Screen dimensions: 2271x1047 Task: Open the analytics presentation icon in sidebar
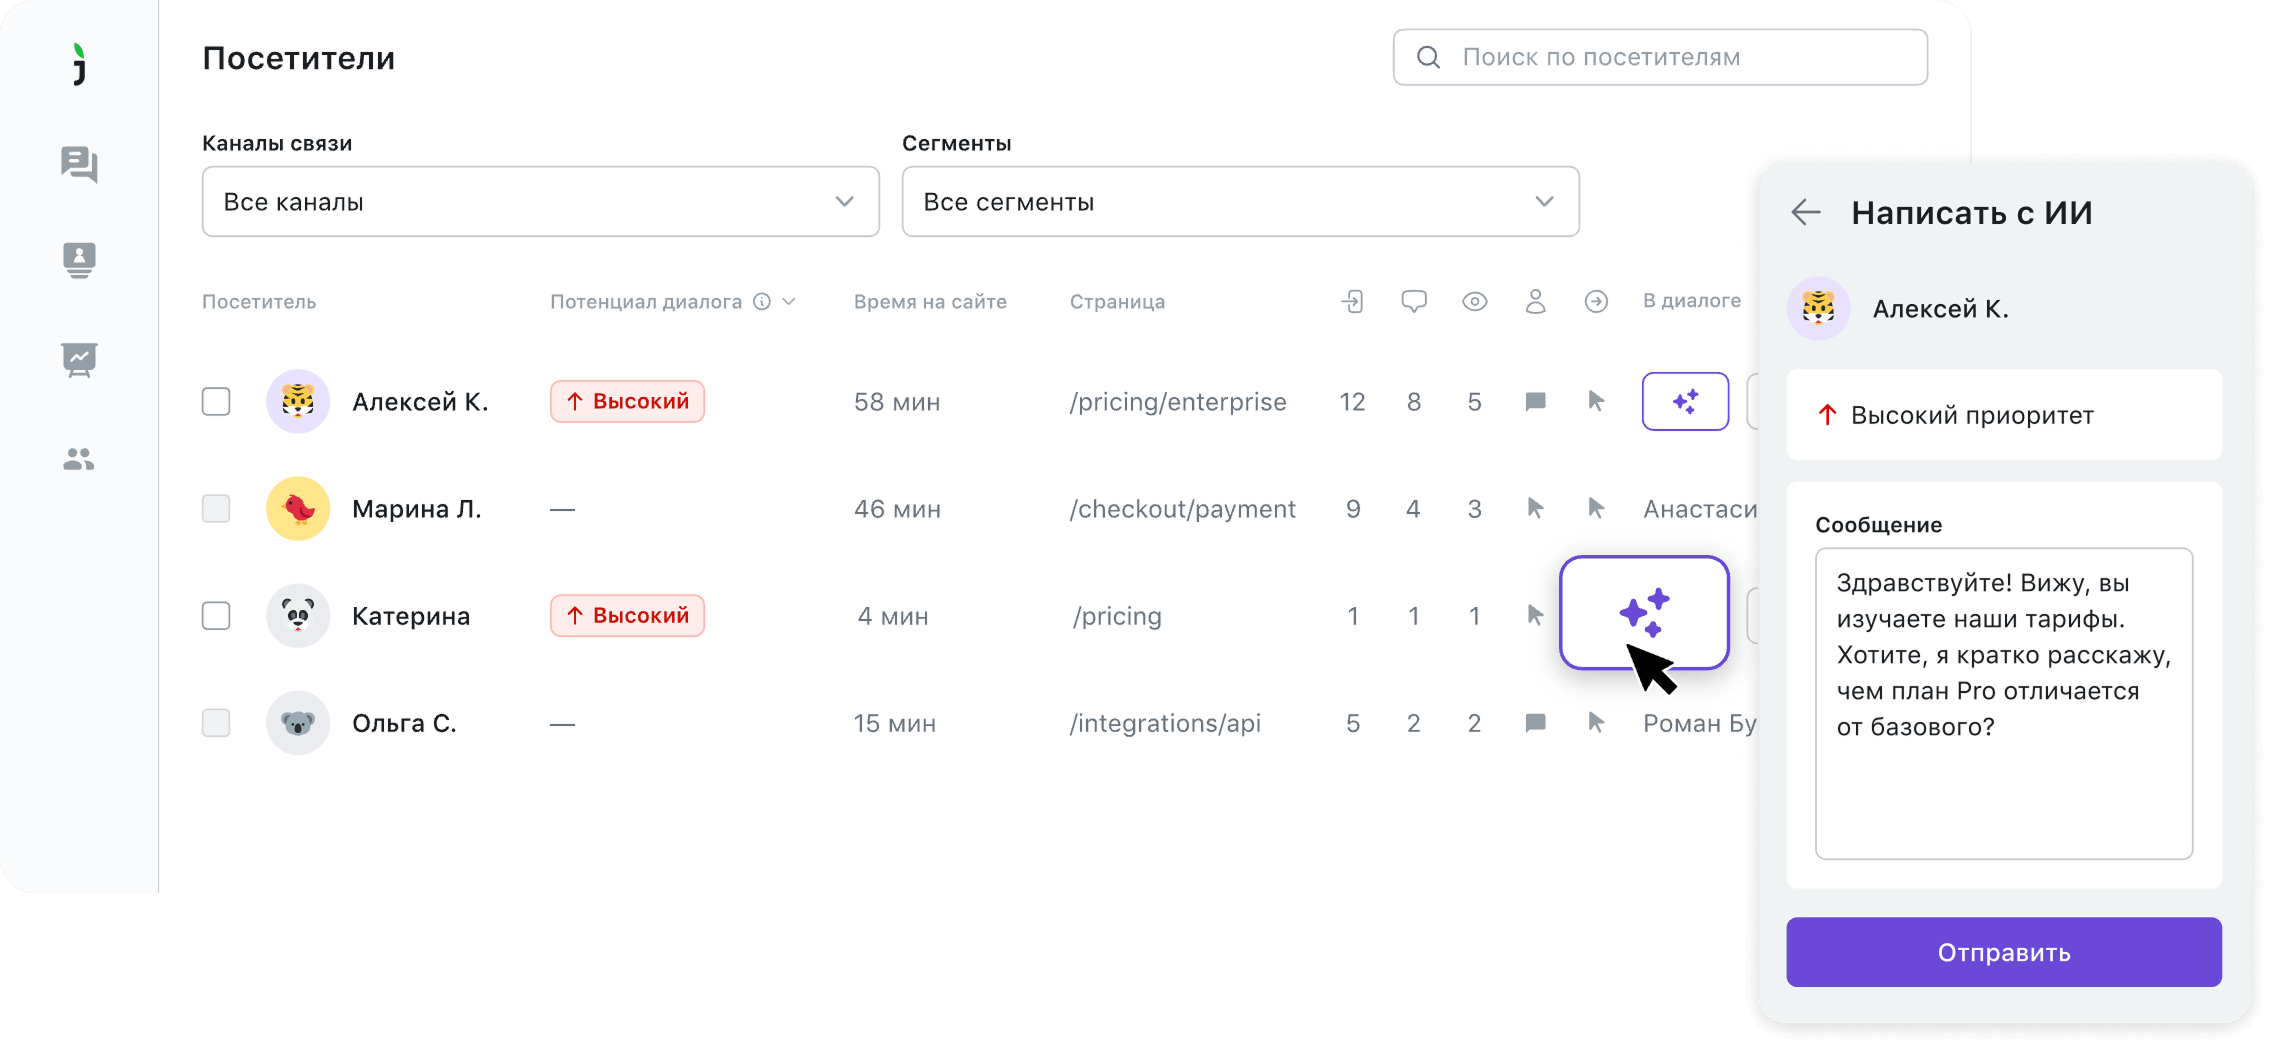click(x=79, y=359)
